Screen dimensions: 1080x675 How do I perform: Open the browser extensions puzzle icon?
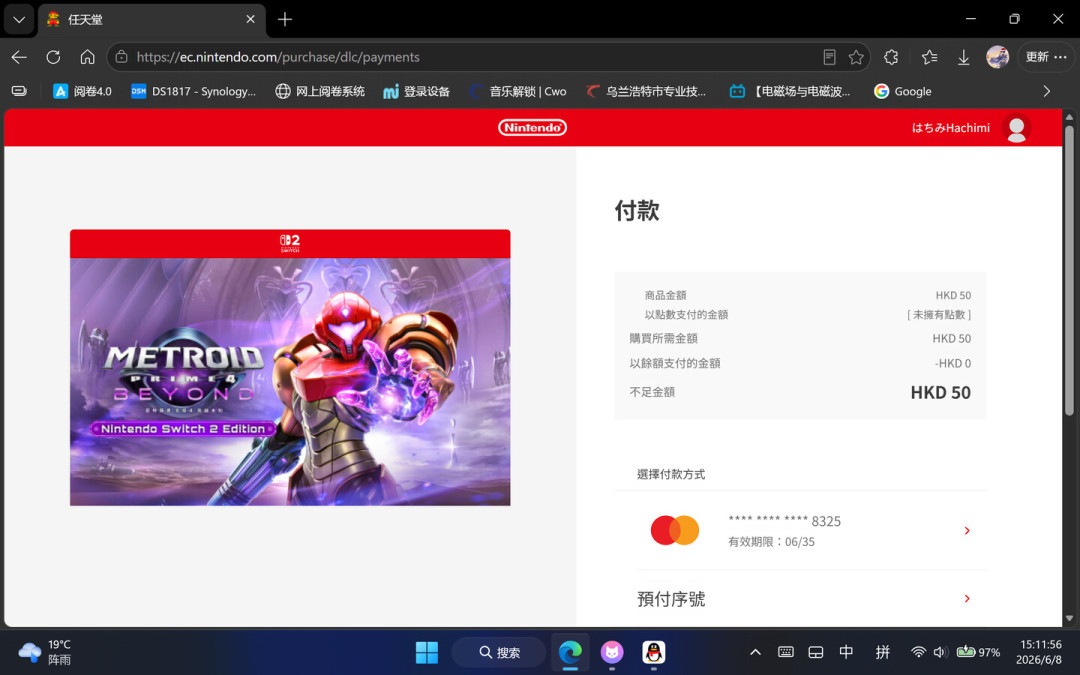pos(891,57)
